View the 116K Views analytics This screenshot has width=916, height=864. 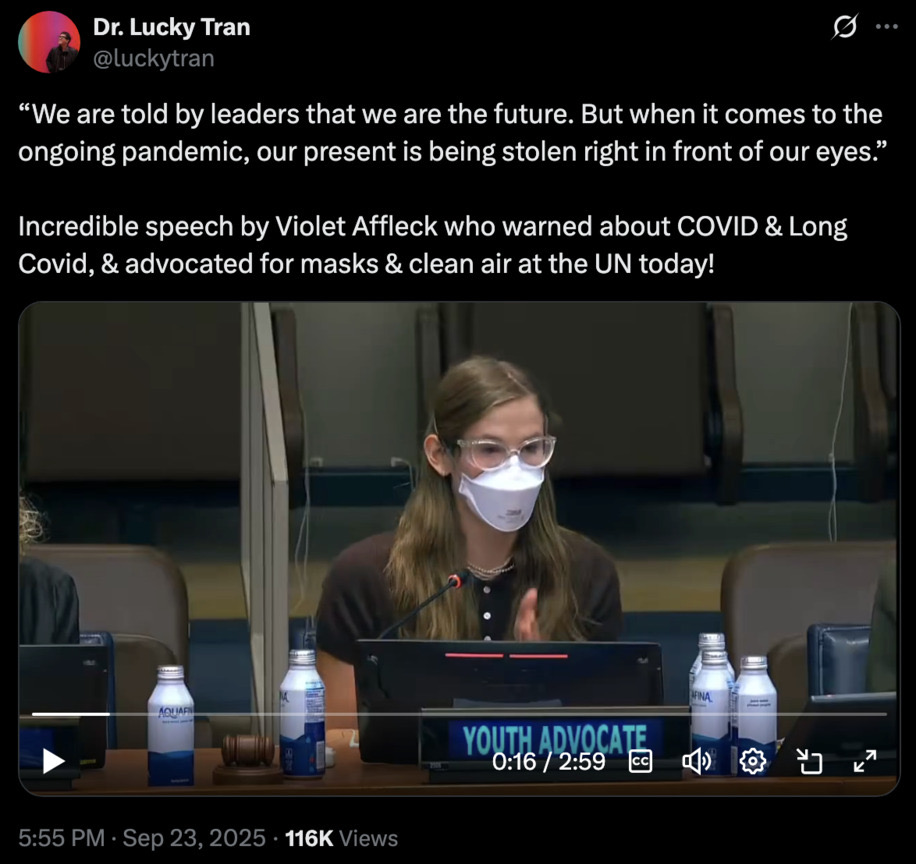342,838
